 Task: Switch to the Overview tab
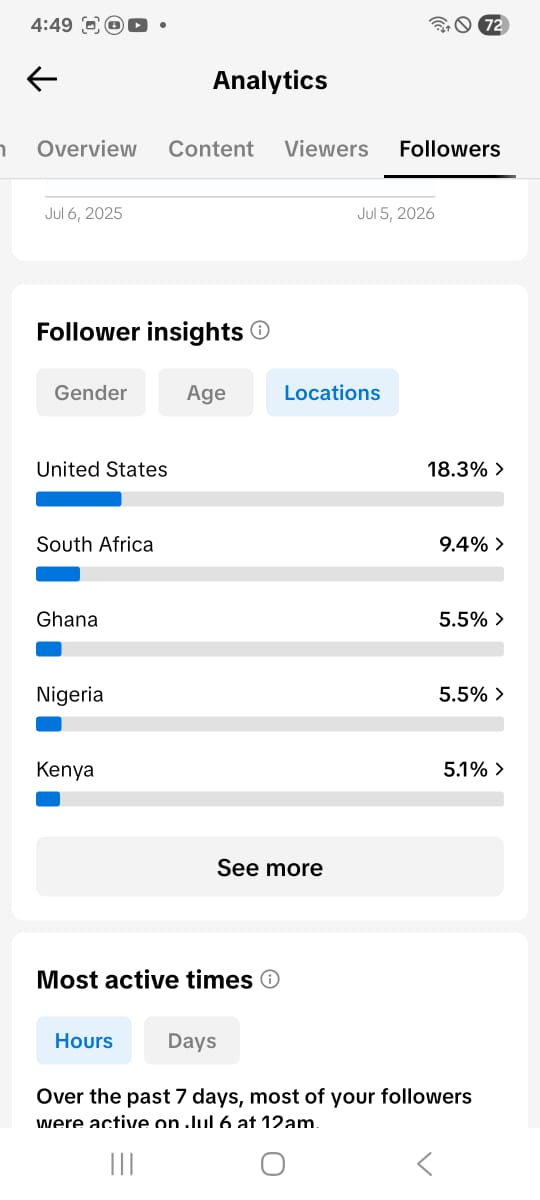[x=87, y=149]
